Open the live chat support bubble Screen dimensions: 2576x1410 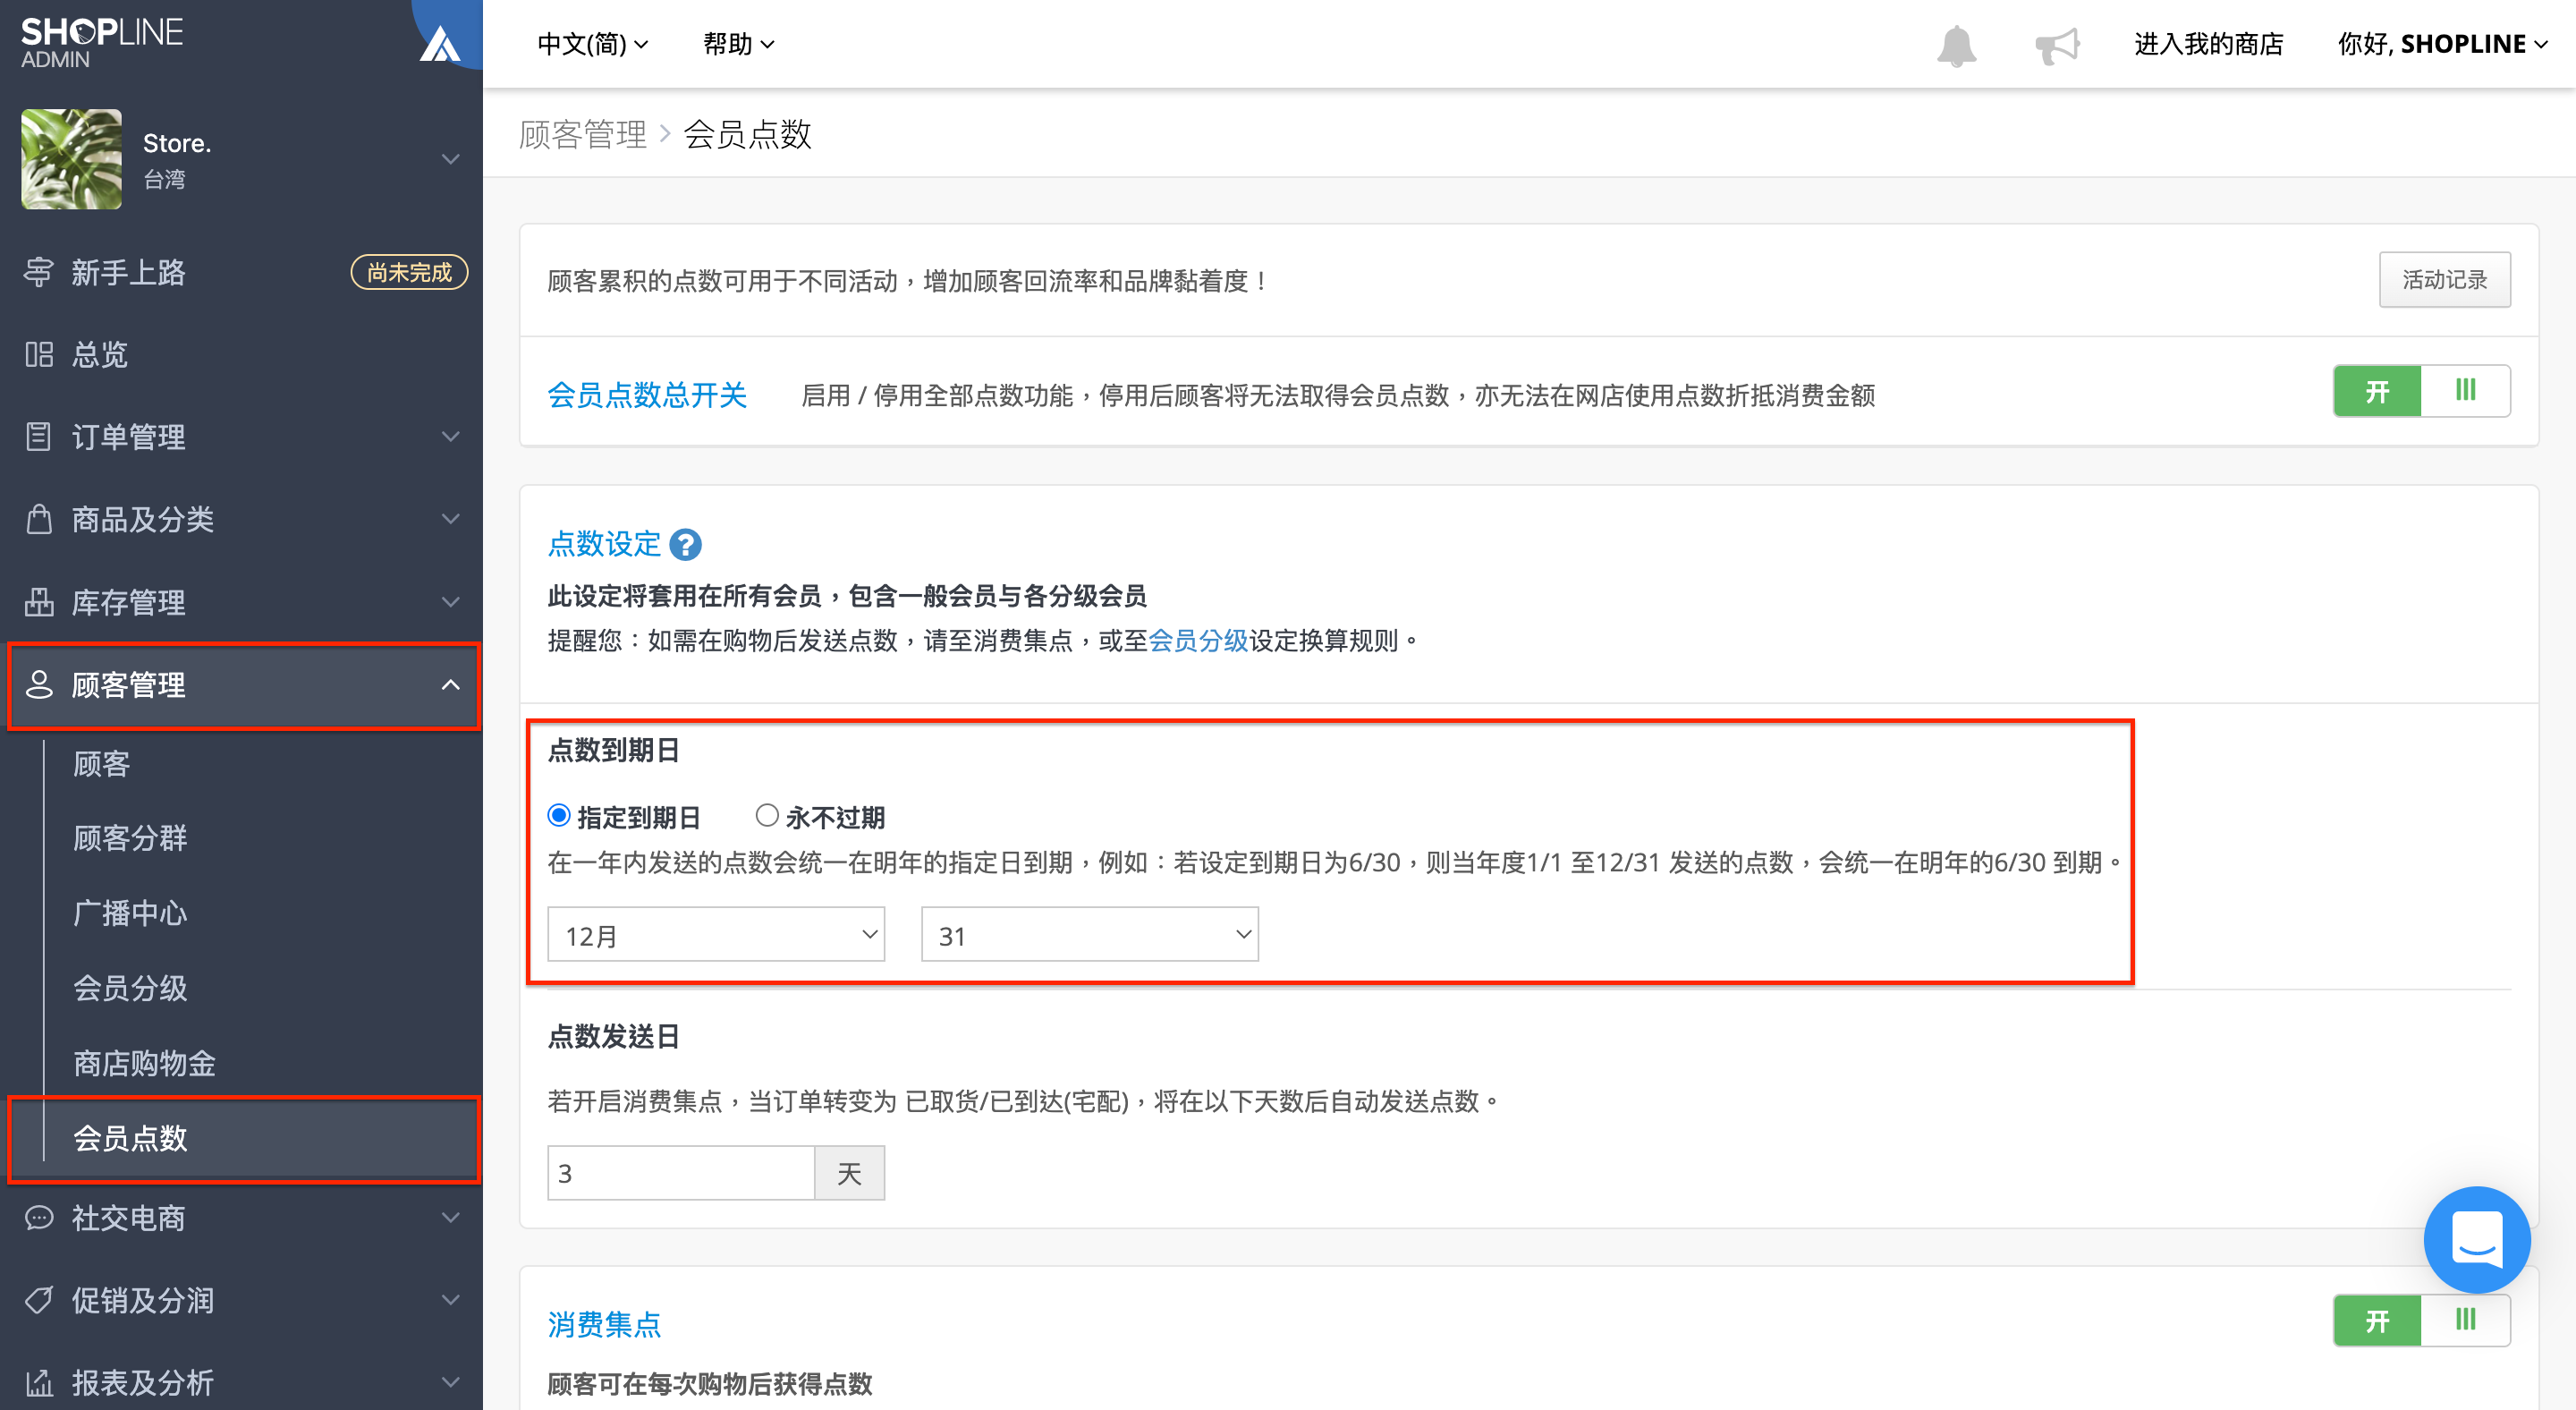point(2476,1239)
